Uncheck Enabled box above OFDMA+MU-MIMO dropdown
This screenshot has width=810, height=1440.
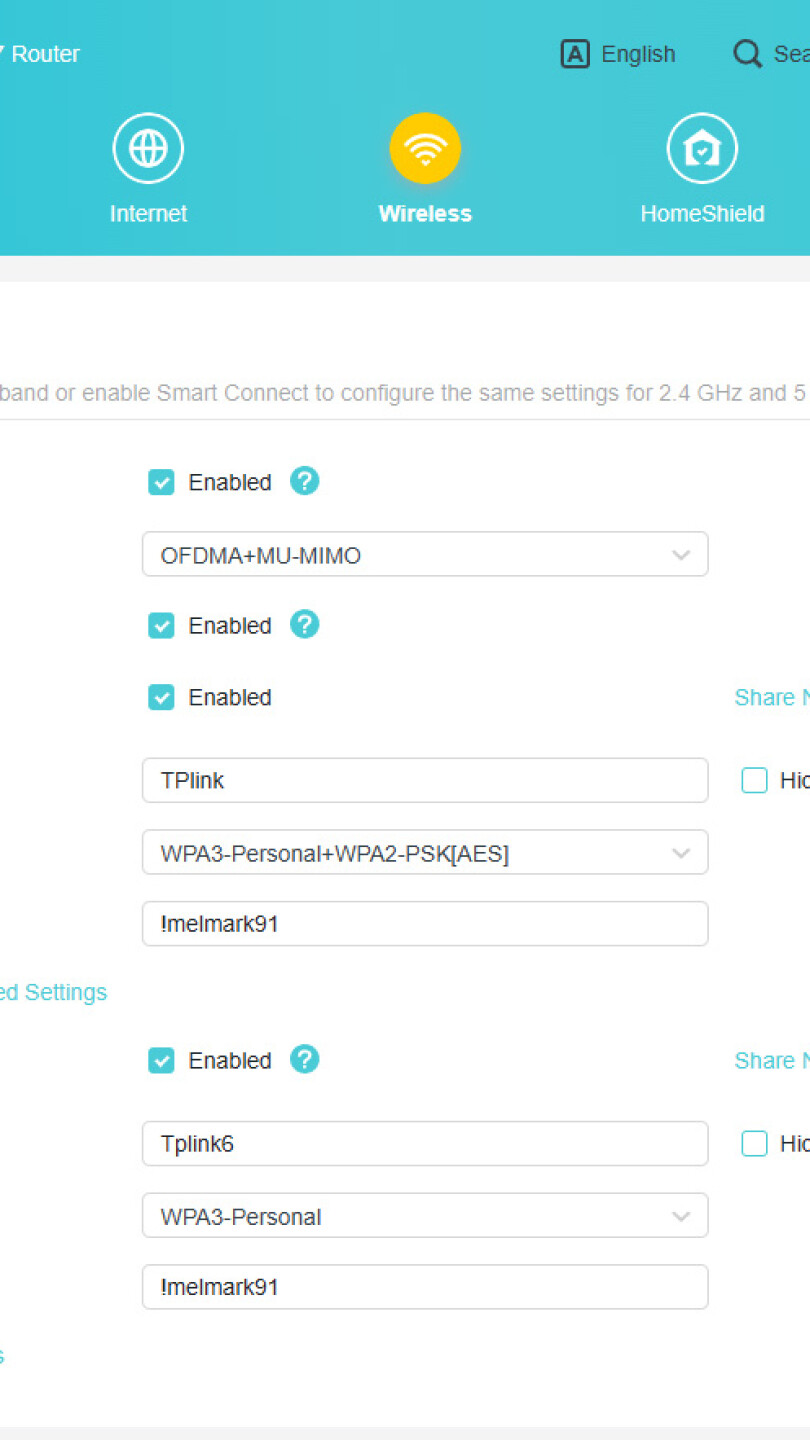pyautogui.click(x=161, y=482)
